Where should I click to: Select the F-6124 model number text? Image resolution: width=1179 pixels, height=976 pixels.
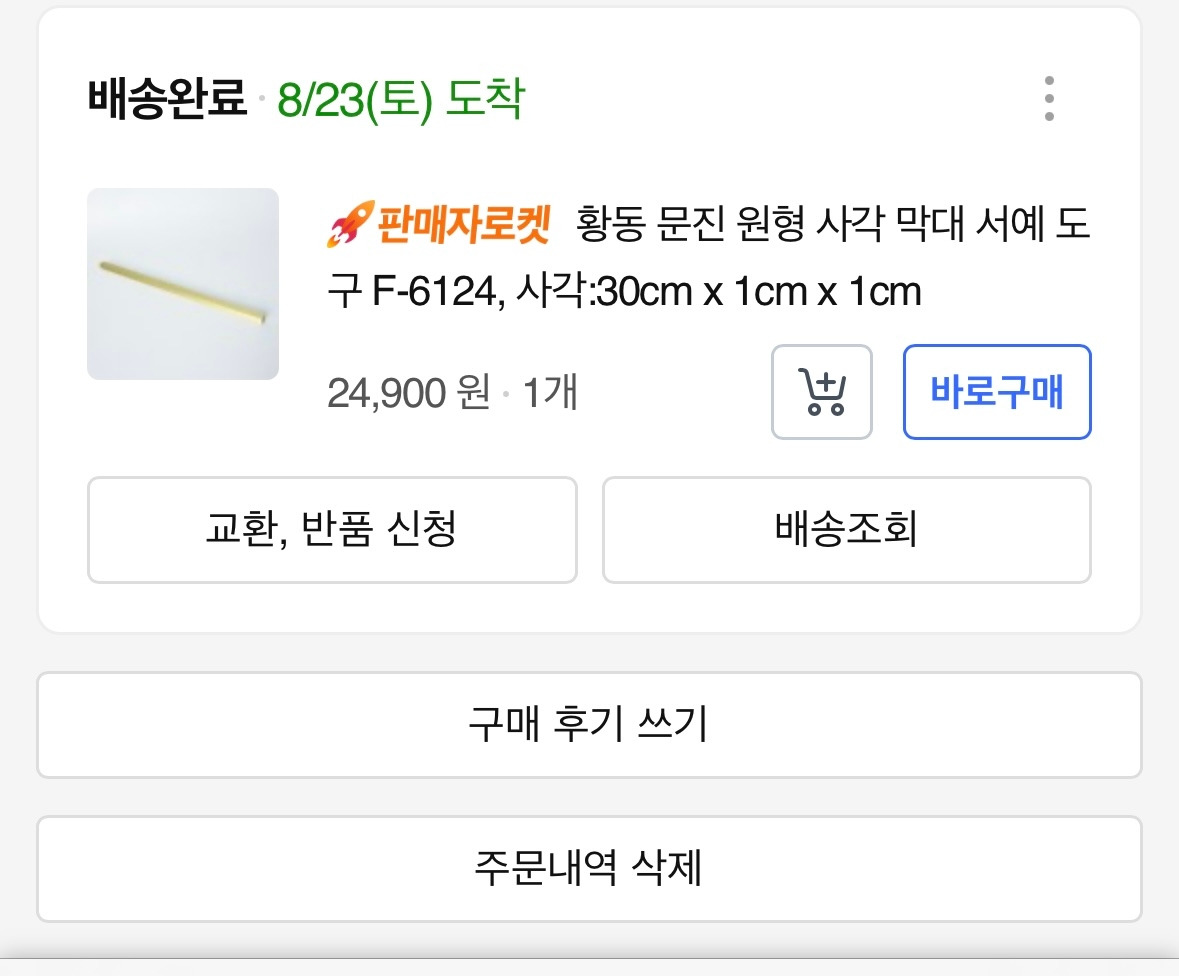(430, 292)
